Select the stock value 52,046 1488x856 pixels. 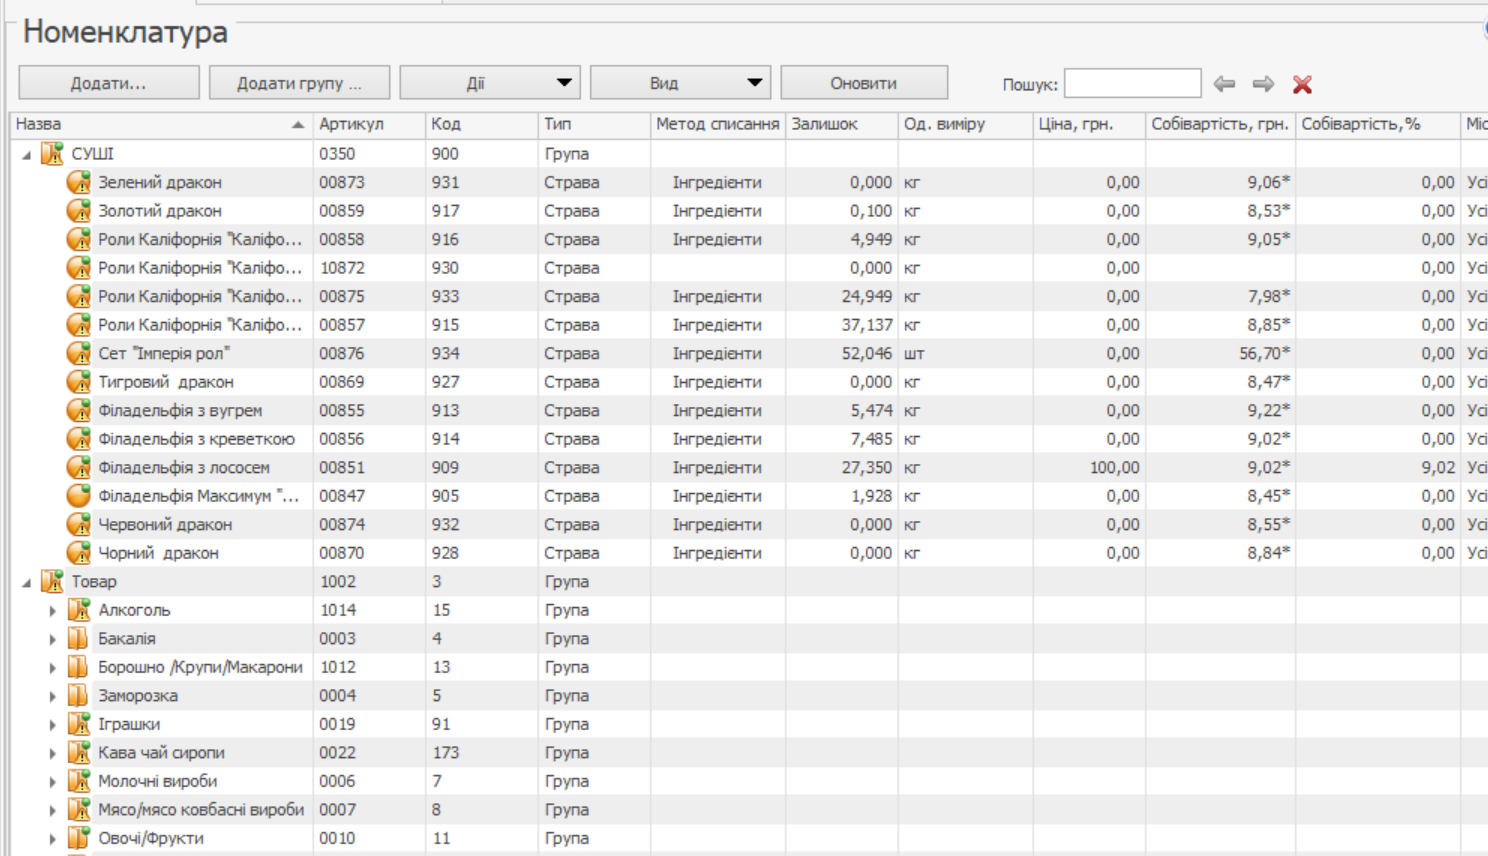coord(867,353)
